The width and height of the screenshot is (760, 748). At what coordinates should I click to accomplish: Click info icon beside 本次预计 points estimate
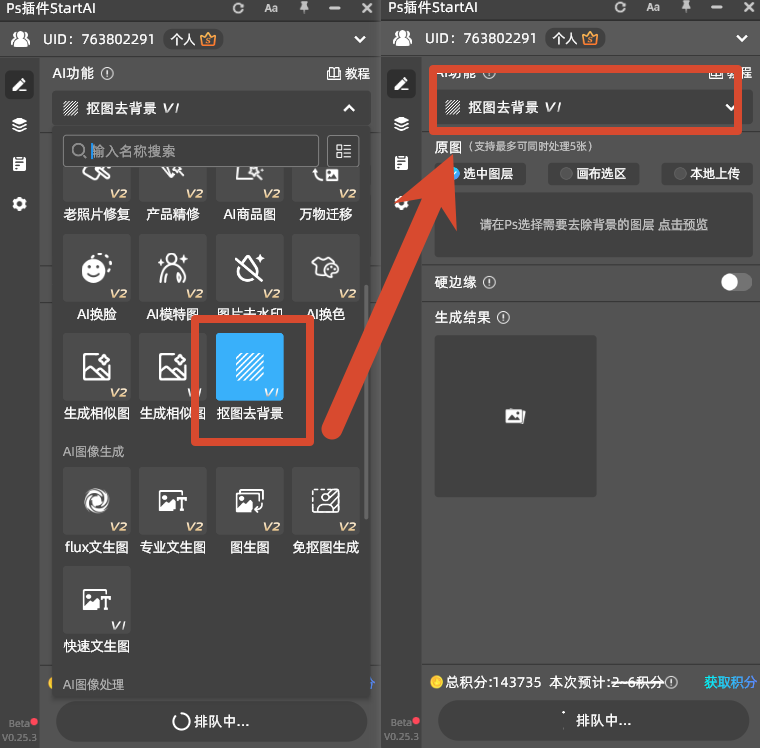671,683
